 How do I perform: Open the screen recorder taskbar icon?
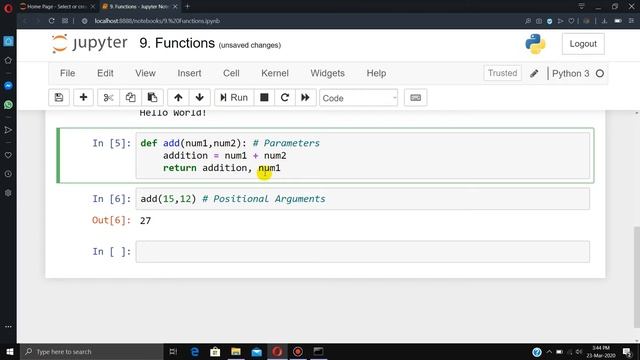click(298, 351)
